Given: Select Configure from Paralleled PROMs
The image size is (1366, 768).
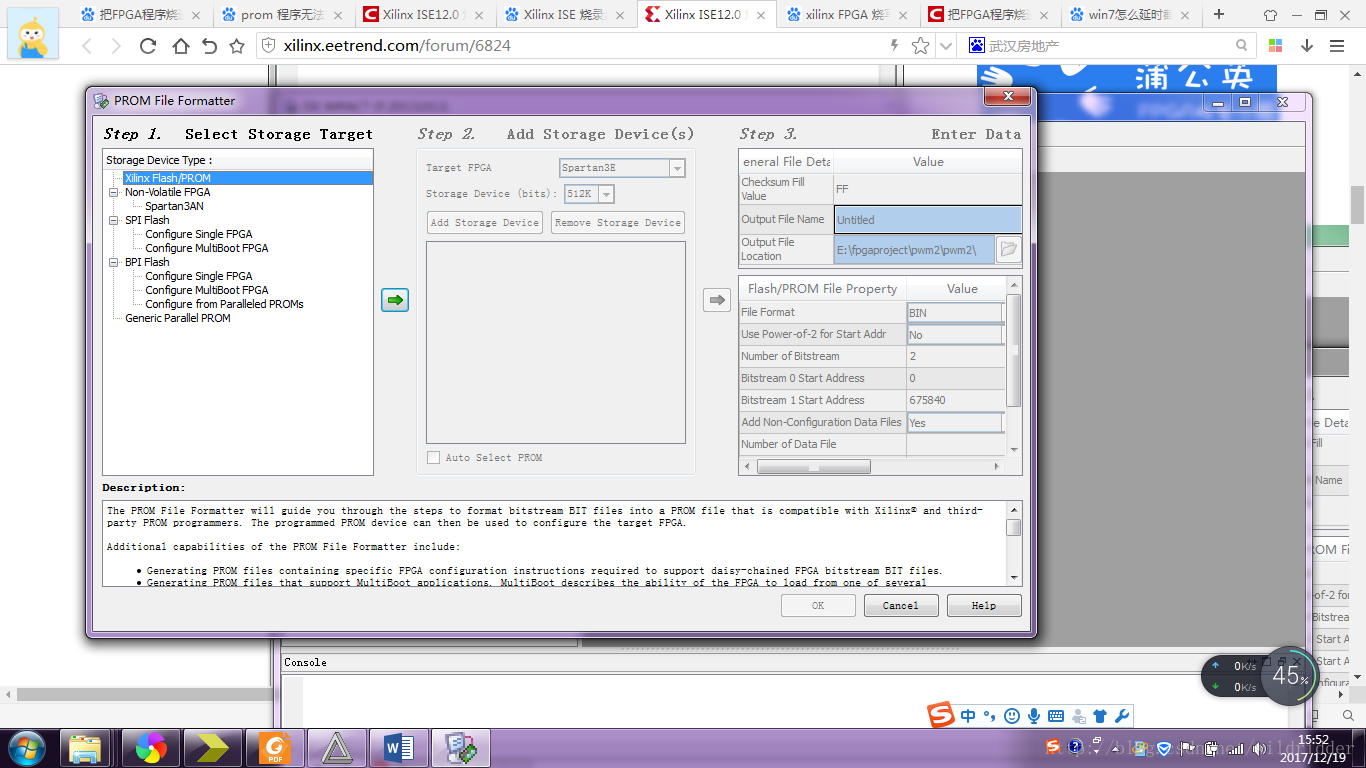Looking at the screenshot, I should tap(224, 304).
